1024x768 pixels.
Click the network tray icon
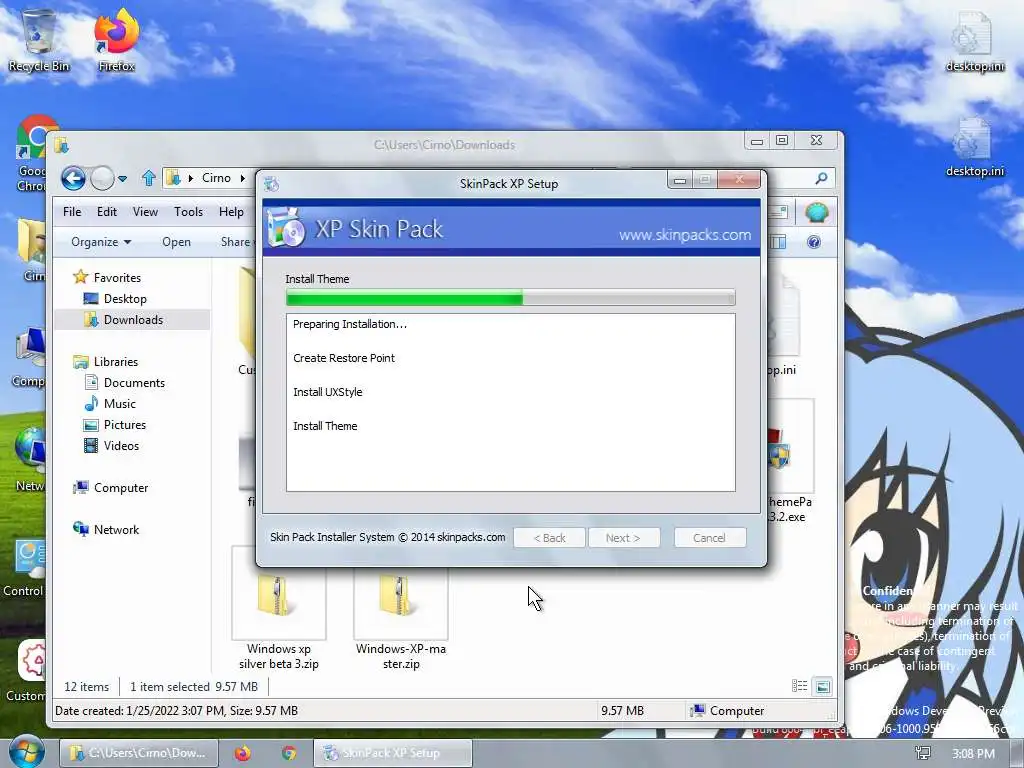click(923, 754)
